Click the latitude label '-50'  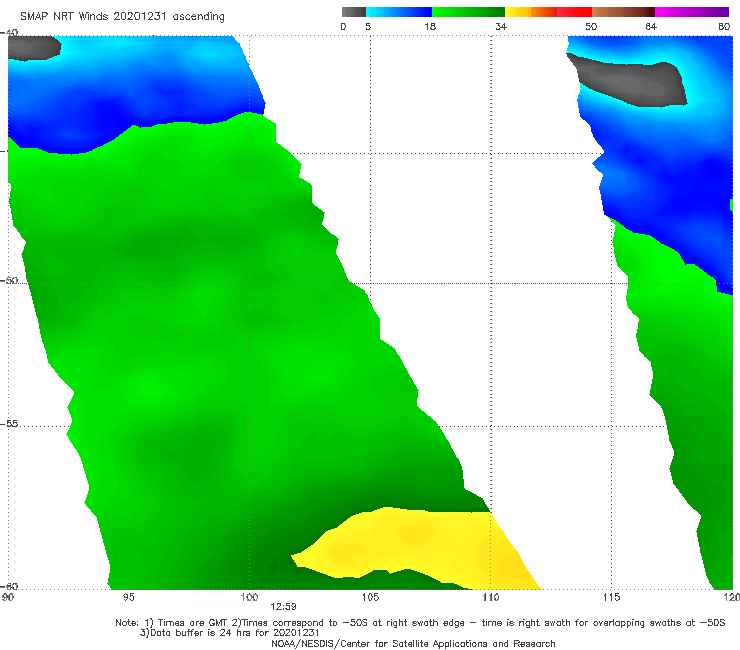click(x=9, y=280)
